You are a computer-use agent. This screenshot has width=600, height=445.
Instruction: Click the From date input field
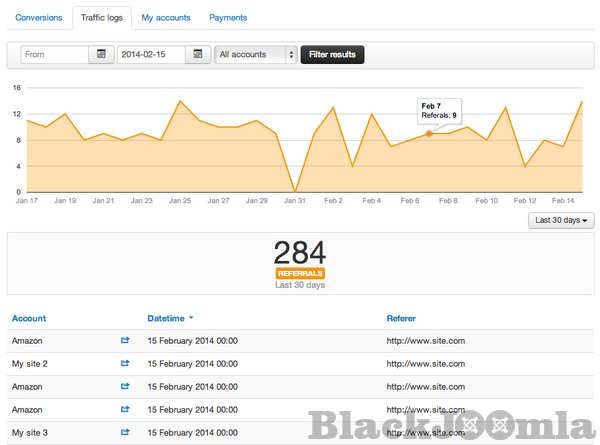click(x=53, y=54)
